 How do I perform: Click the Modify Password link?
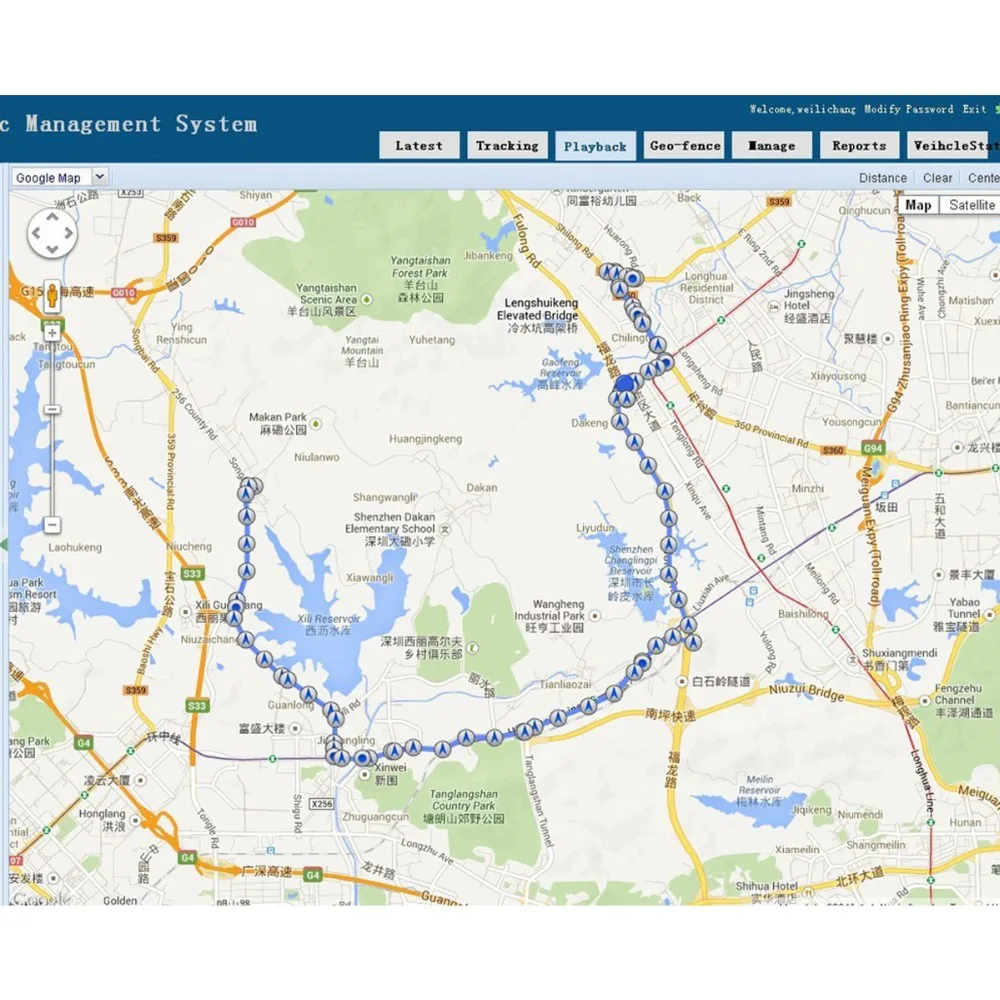908,109
